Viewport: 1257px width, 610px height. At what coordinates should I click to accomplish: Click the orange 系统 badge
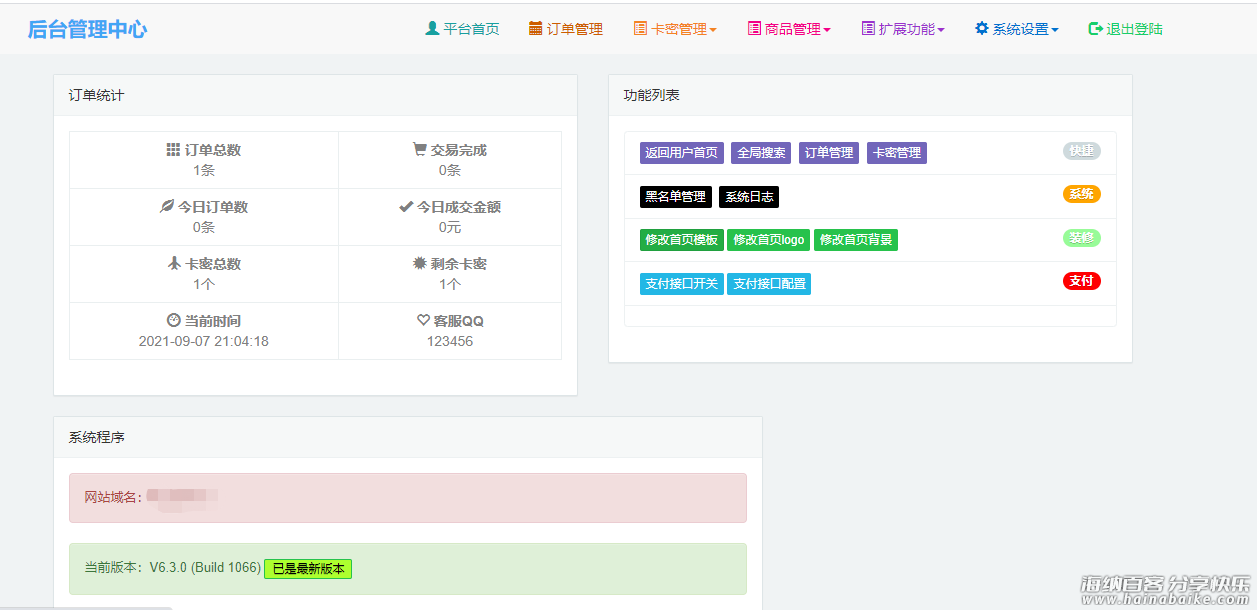click(x=1082, y=194)
